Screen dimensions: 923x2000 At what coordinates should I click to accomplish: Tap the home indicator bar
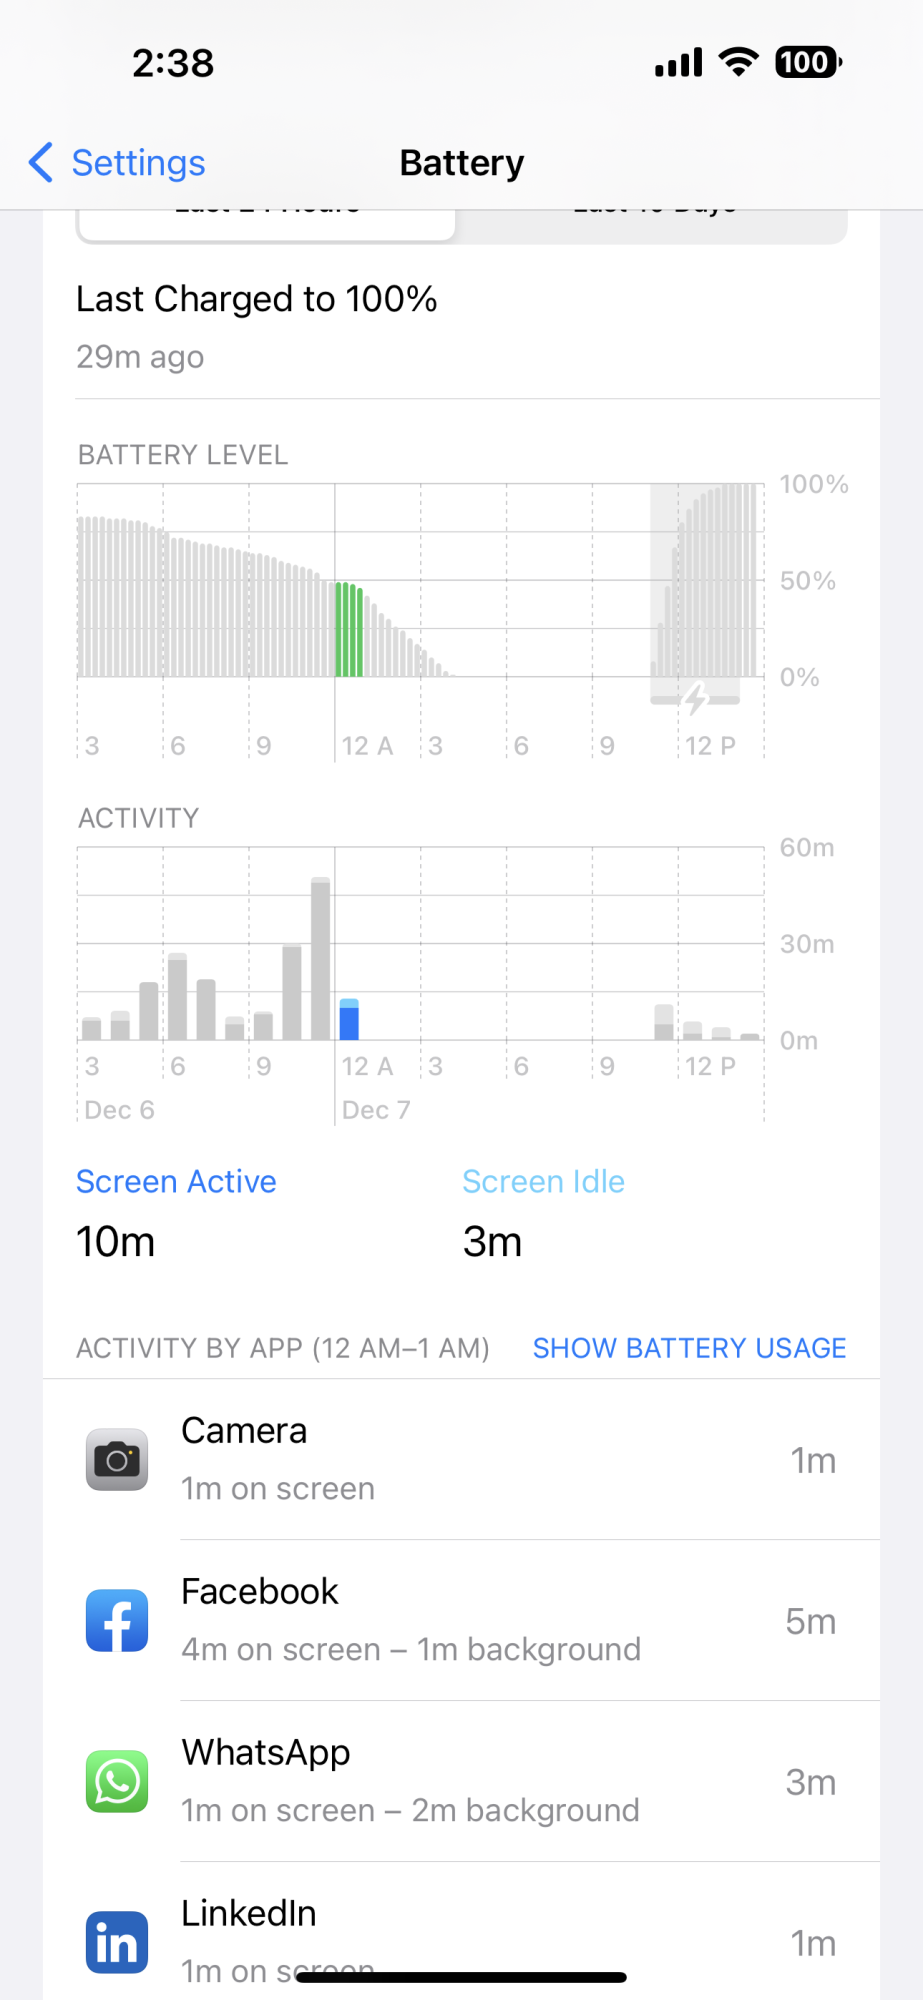461,1977
